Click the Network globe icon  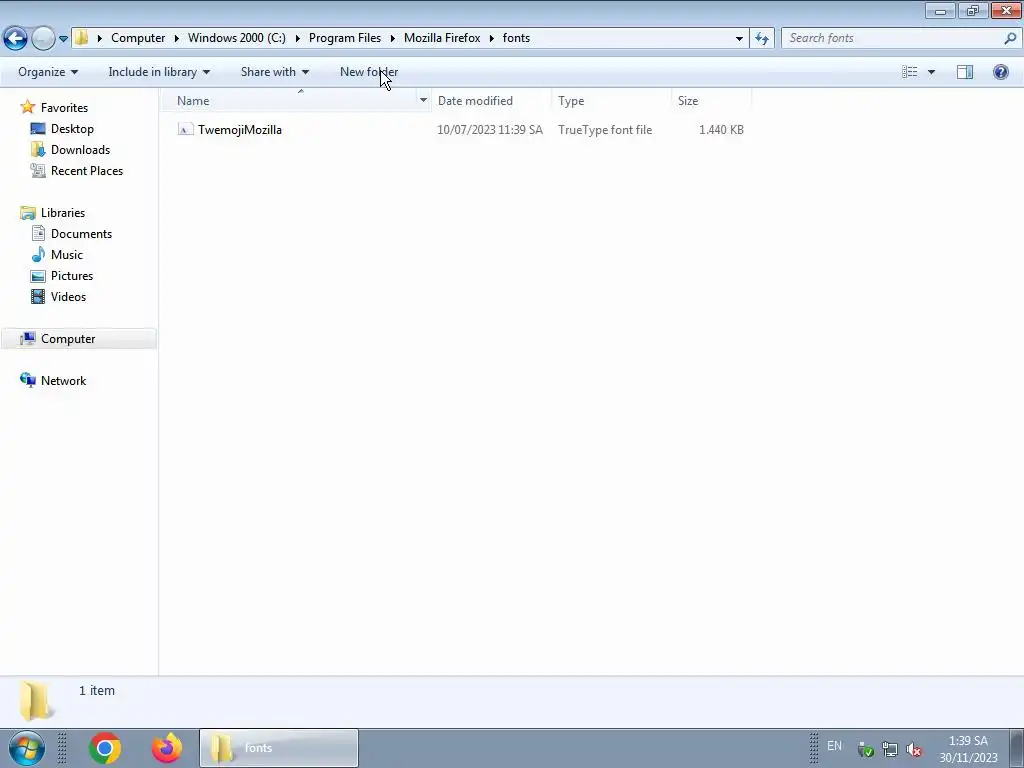tap(27, 380)
